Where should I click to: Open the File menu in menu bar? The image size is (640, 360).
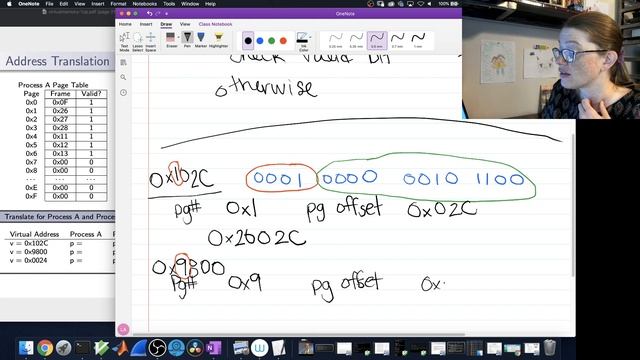click(49, 4)
